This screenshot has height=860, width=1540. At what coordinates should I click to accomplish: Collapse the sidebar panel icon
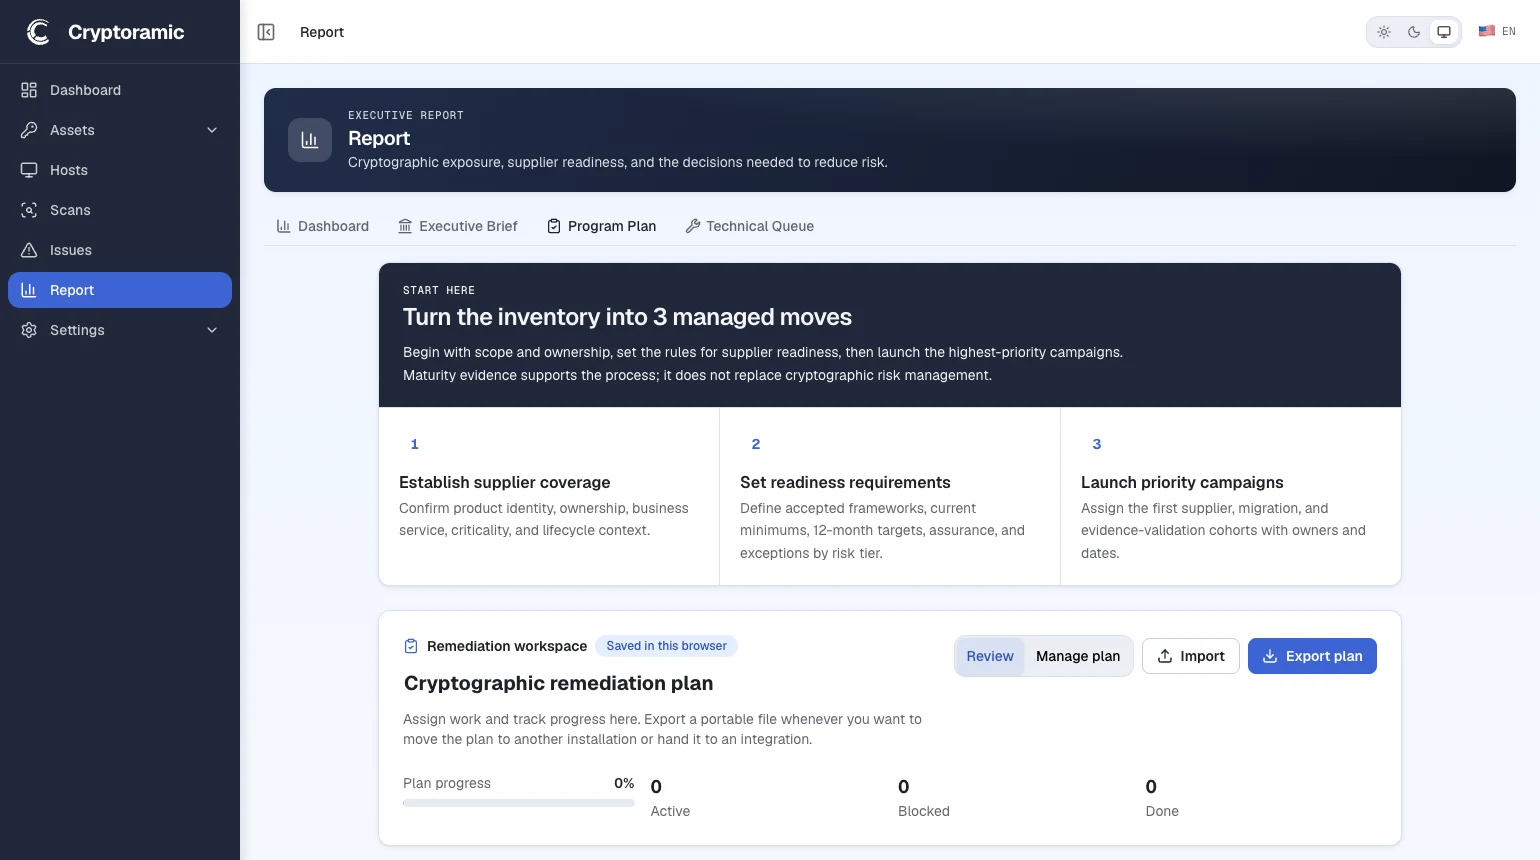pos(266,32)
